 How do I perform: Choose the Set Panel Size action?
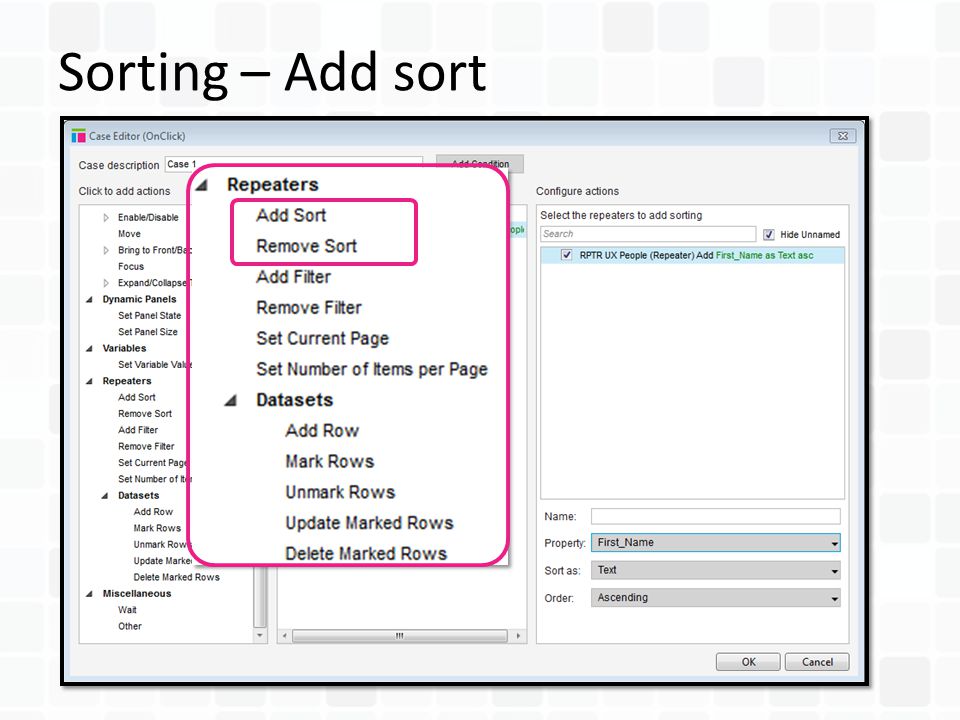(x=148, y=332)
